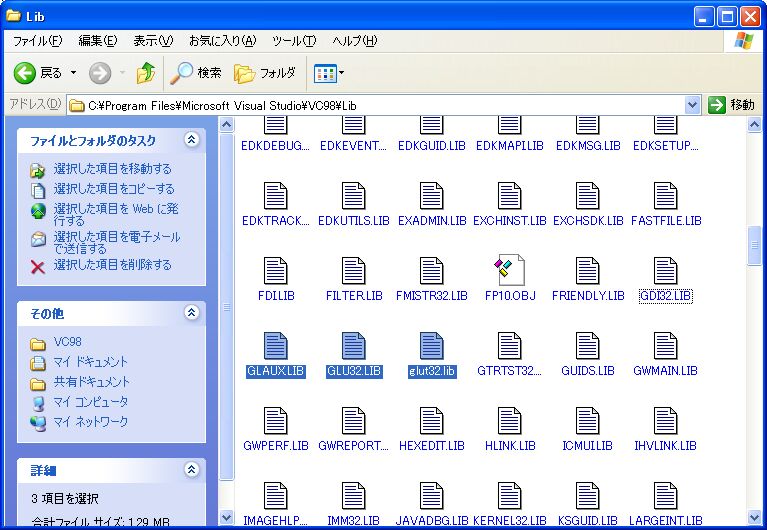Click the task pane scrollbar up arrow
Screen dimensions: 767x530
point(226,124)
